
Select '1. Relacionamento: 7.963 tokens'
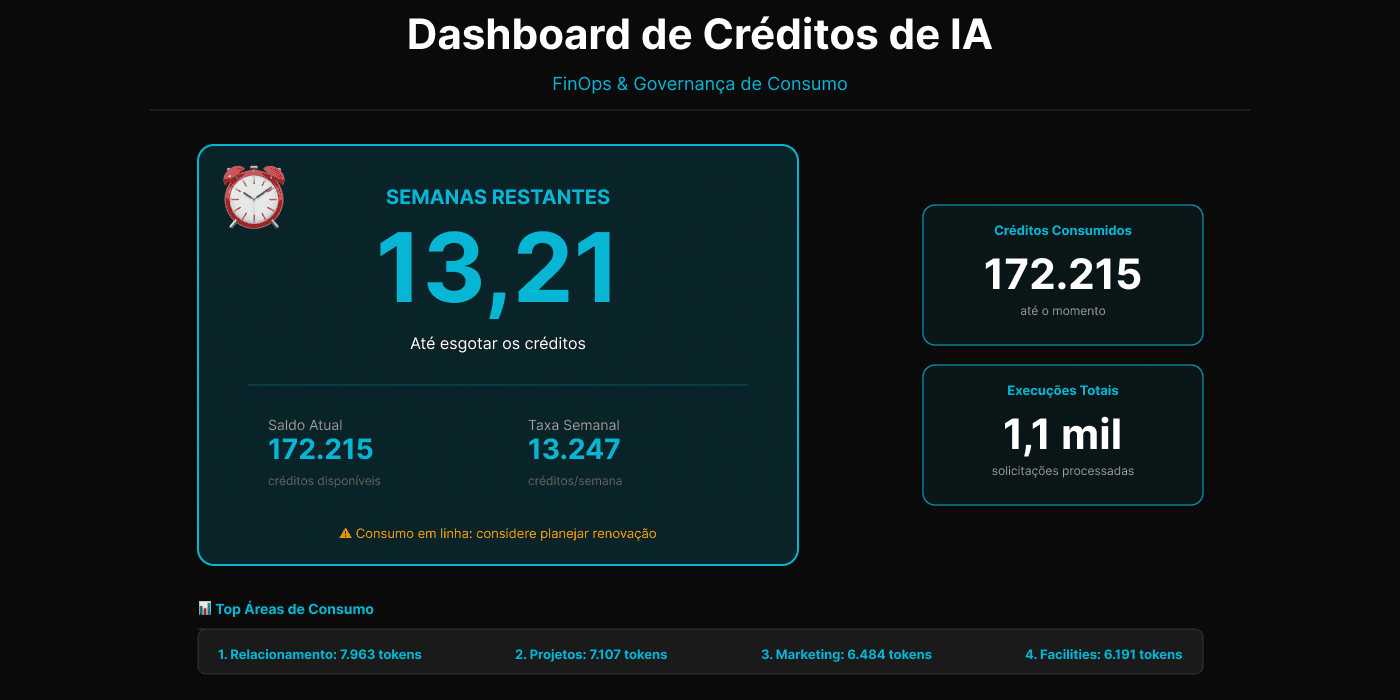pyautogui.click(x=320, y=655)
